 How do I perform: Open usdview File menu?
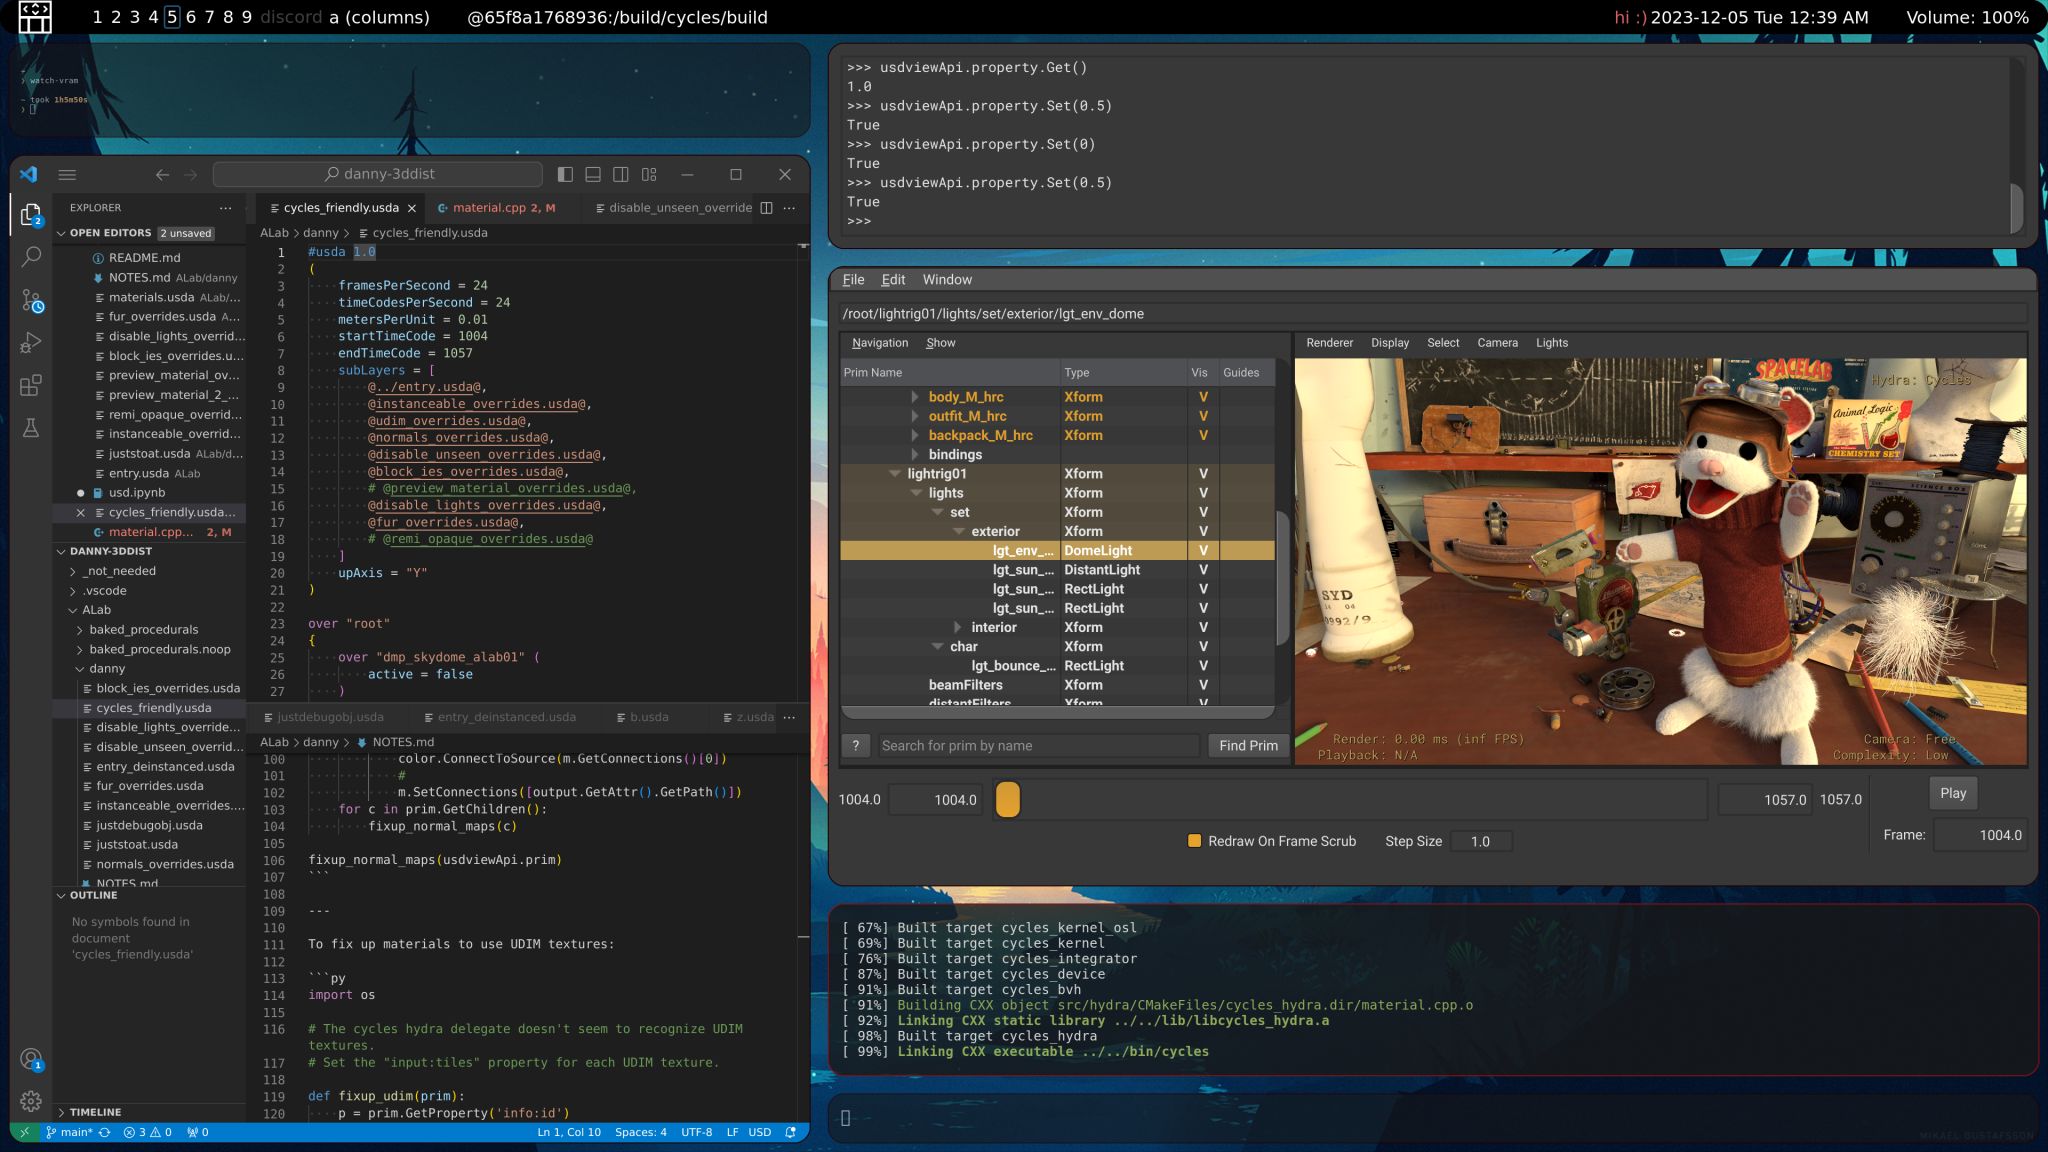tap(853, 280)
